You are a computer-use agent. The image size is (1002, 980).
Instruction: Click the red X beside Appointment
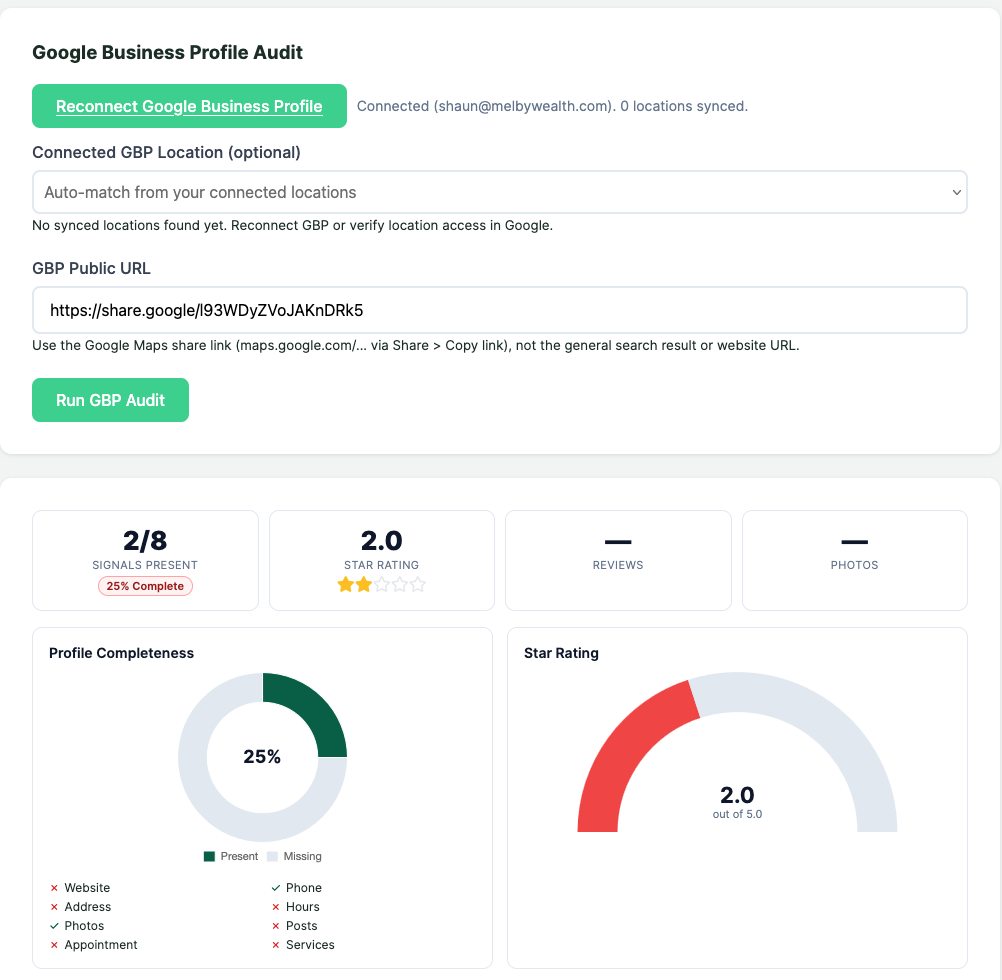pyautogui.click(x=54, y=945)
